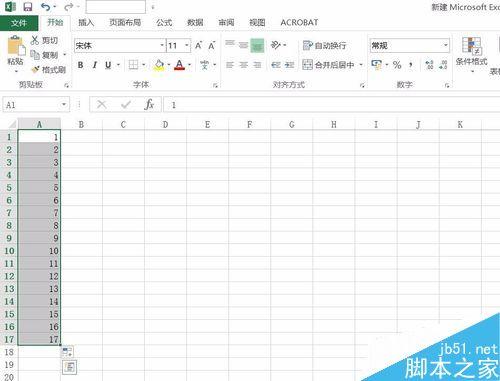
Task: Click the decrease indent icon
Action: pos(276,65)
